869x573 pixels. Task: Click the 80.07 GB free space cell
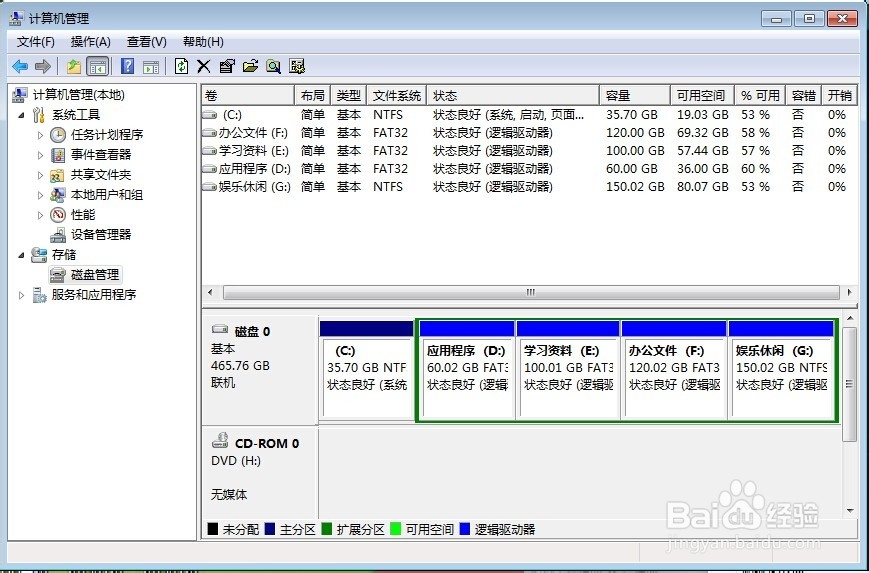702,187
